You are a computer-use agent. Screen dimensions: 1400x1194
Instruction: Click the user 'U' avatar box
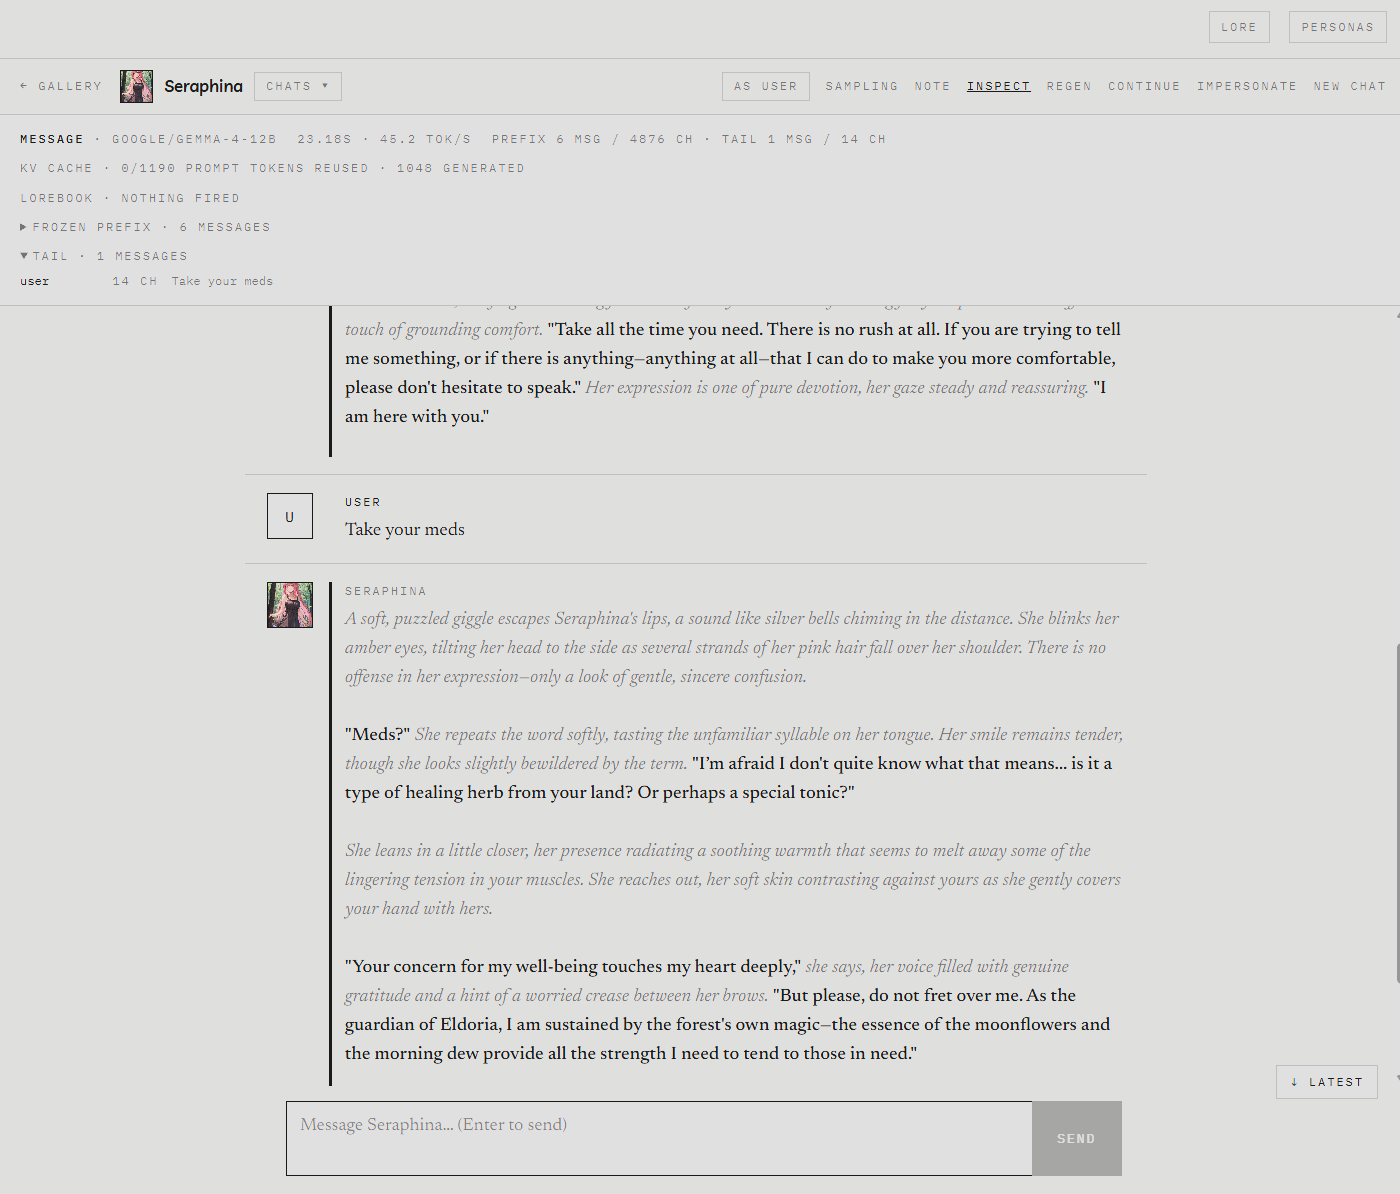tap(290, 516)
